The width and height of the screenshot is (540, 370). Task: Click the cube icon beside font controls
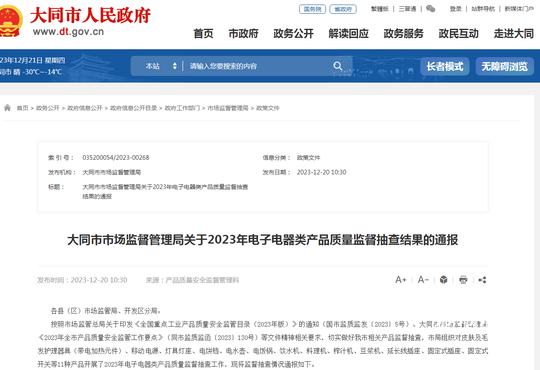click(444, 279)
